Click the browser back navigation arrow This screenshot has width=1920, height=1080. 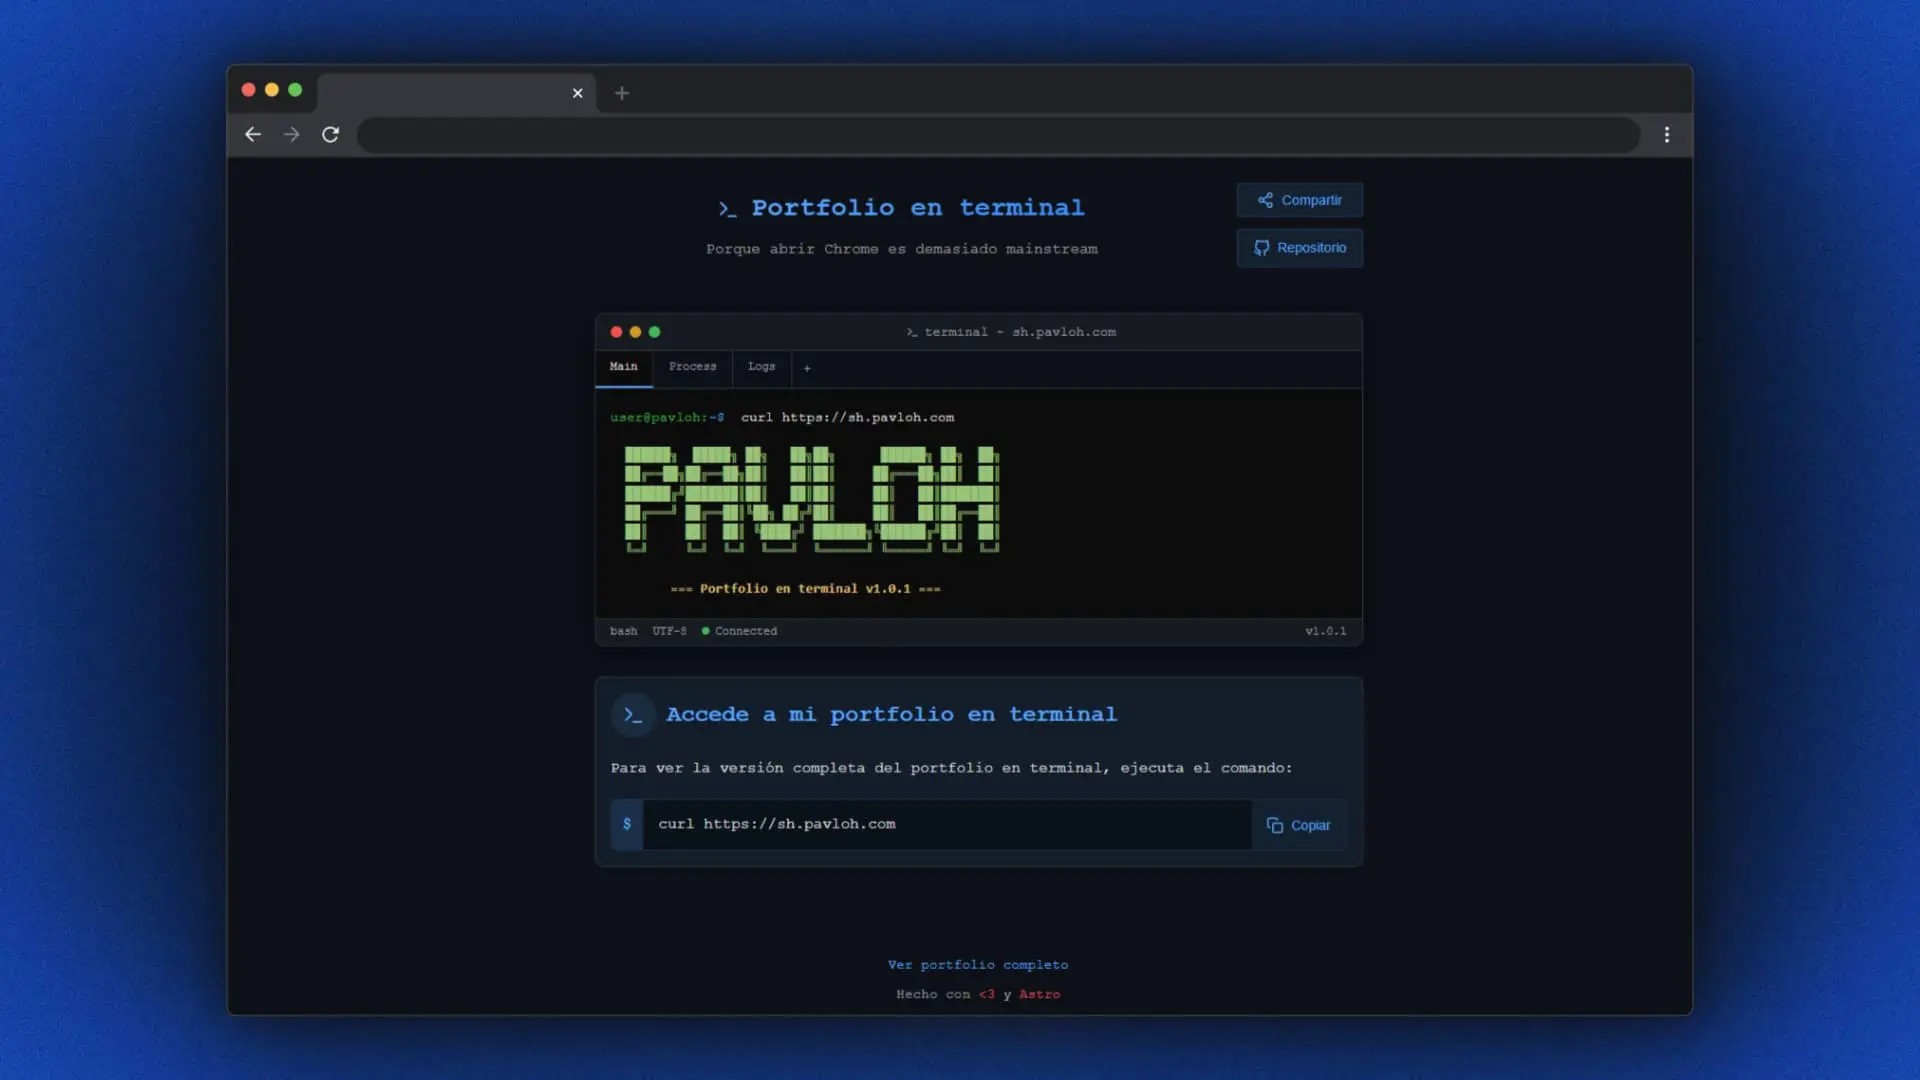pos(252,134)
